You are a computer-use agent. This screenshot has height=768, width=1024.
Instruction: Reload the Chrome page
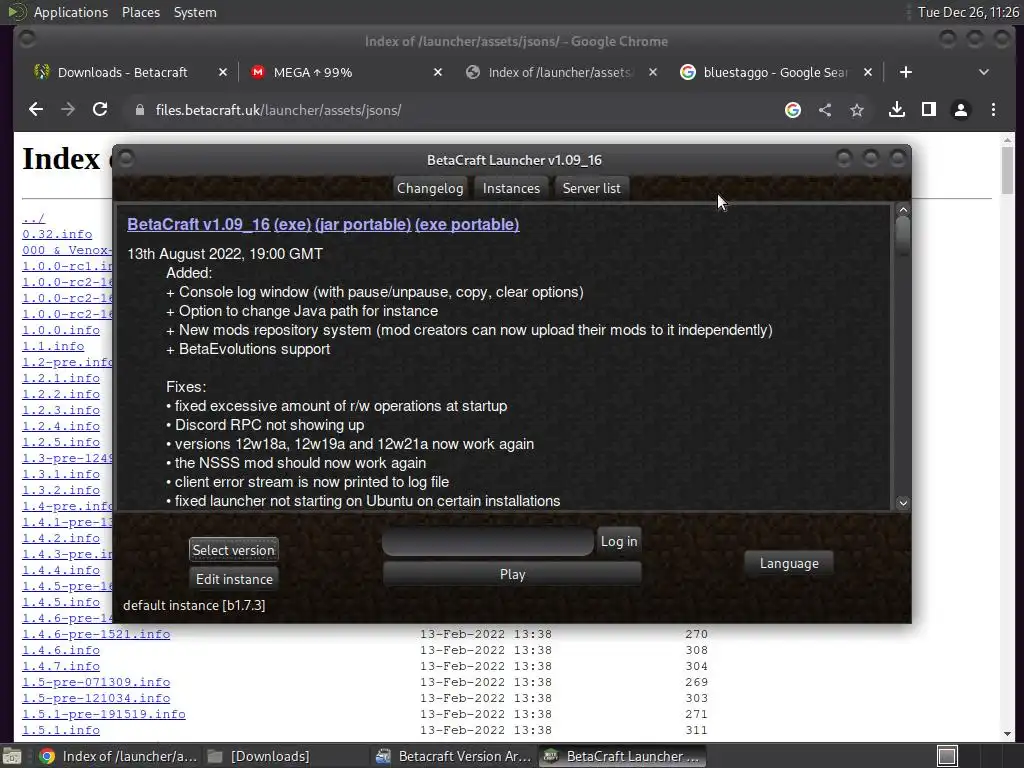tap(100, 110)
